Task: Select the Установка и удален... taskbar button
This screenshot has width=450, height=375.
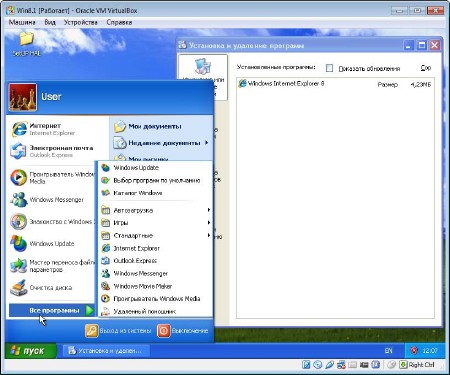Action: pos(106,351)
